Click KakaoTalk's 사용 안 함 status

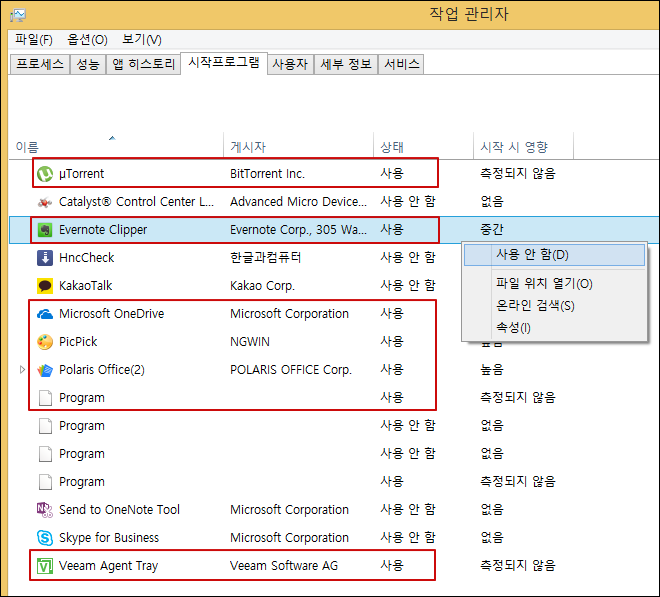pos(407,285)
